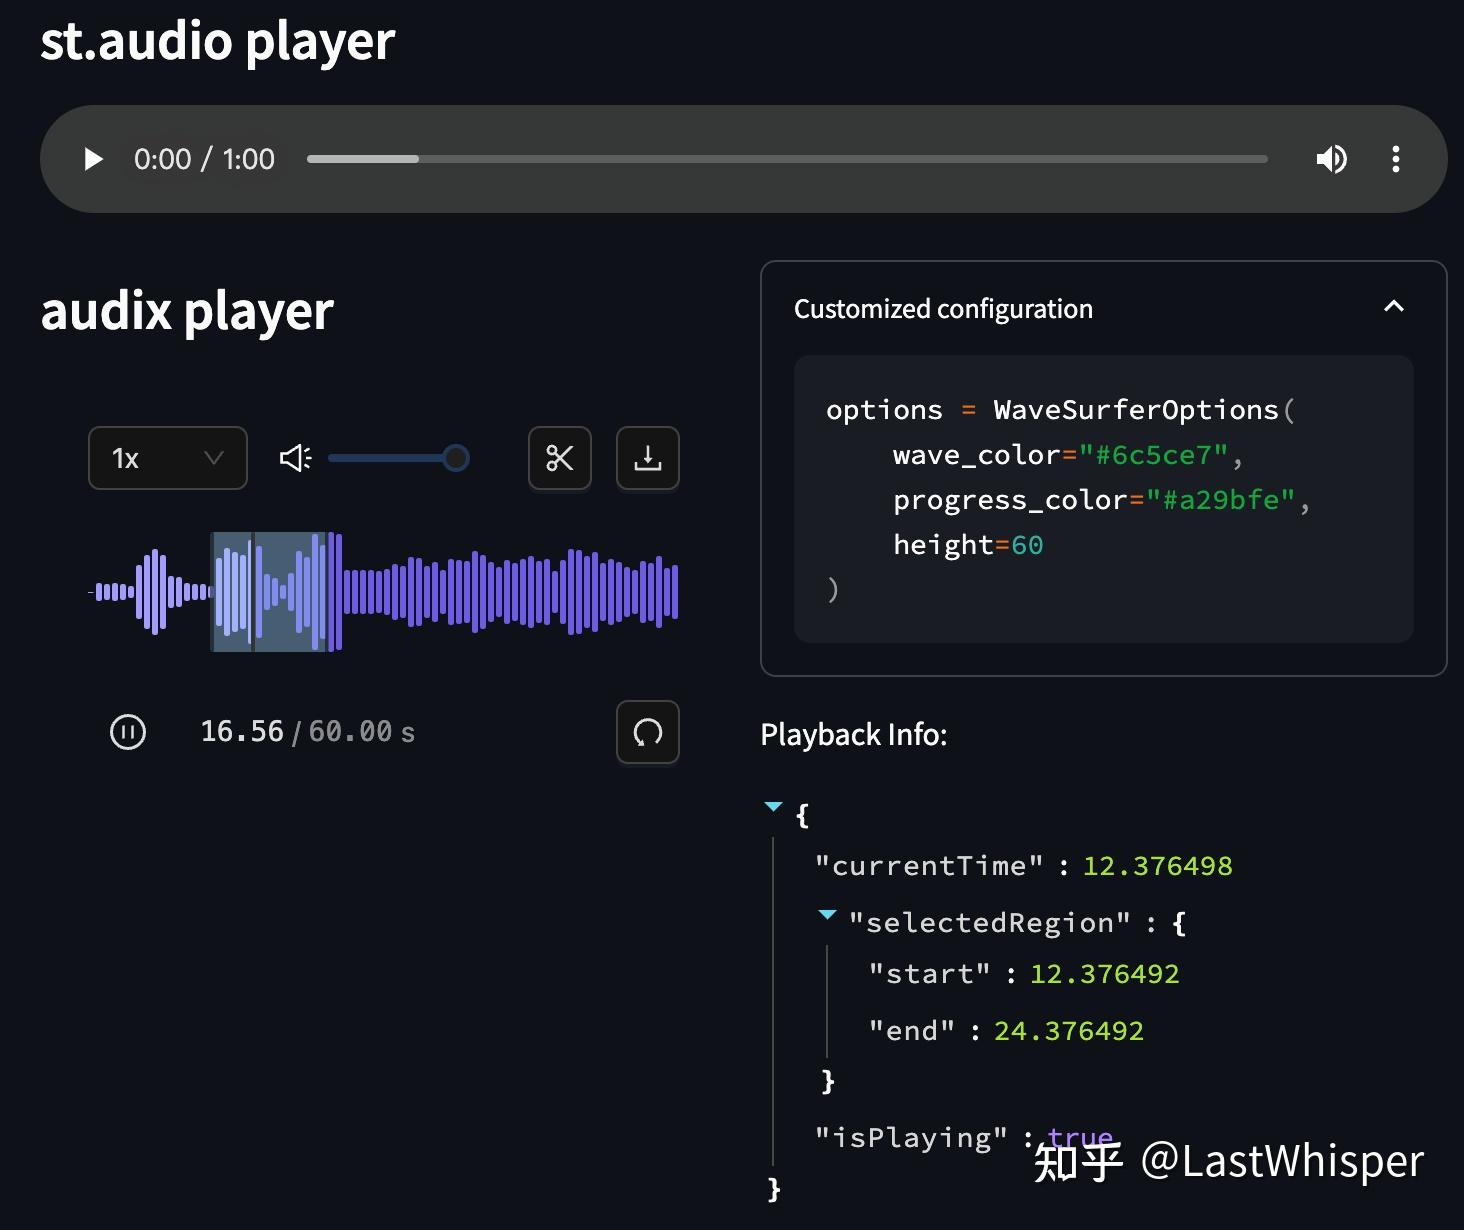The width and height of the screenshot is (1464, 1230).
Task: Mute the audix player volume icon
Action: pos(293,457)
